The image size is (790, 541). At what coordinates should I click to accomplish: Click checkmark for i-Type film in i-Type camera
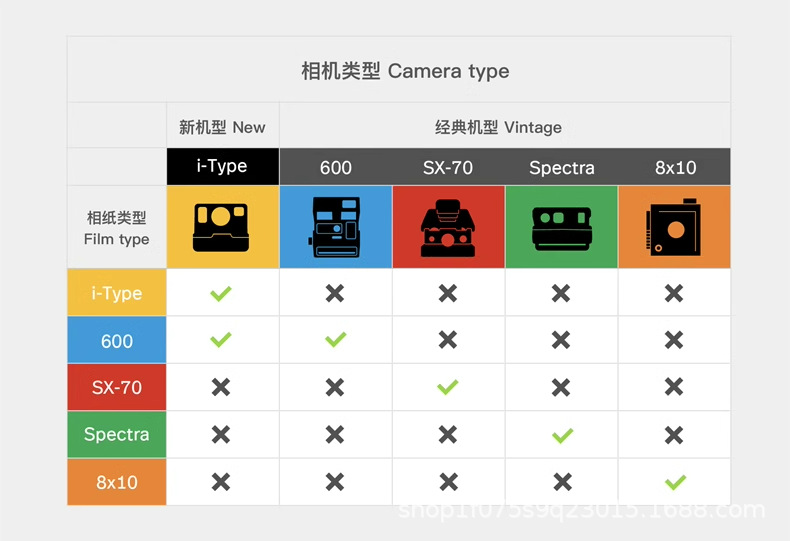(x=221, y=293)
